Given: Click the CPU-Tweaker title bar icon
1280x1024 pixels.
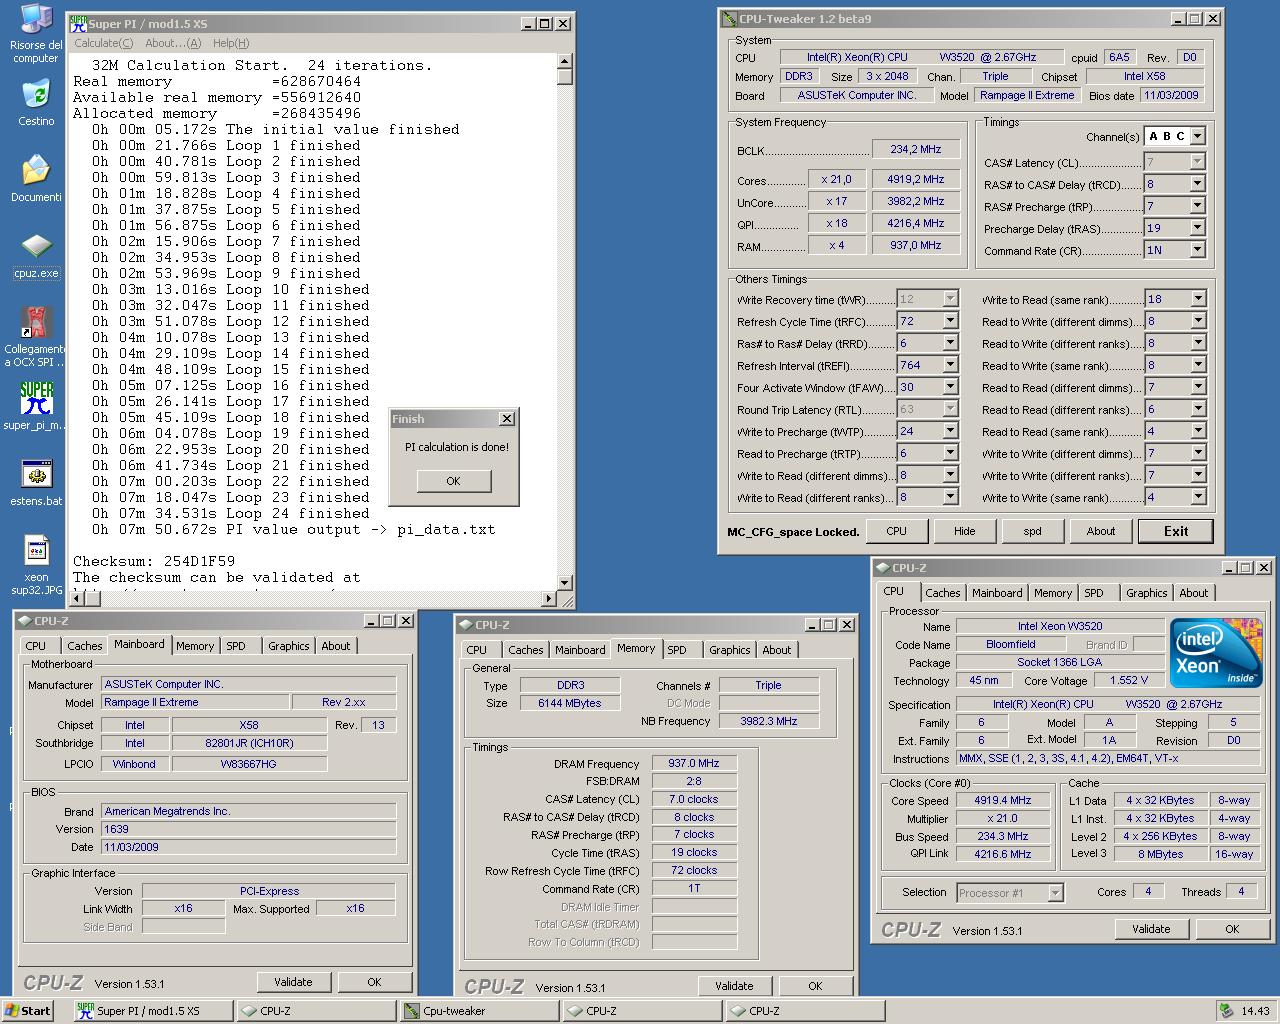Looking at the screenshot, I should (730, 18).
